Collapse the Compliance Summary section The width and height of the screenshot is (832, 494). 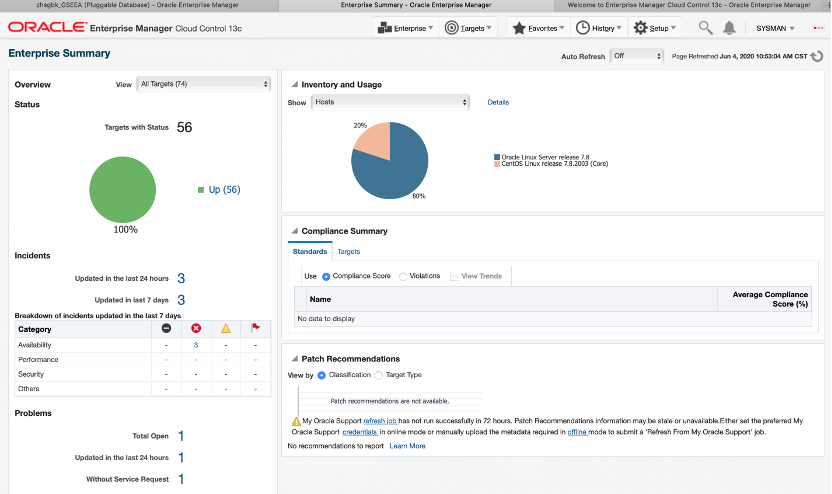coord(294,231)
